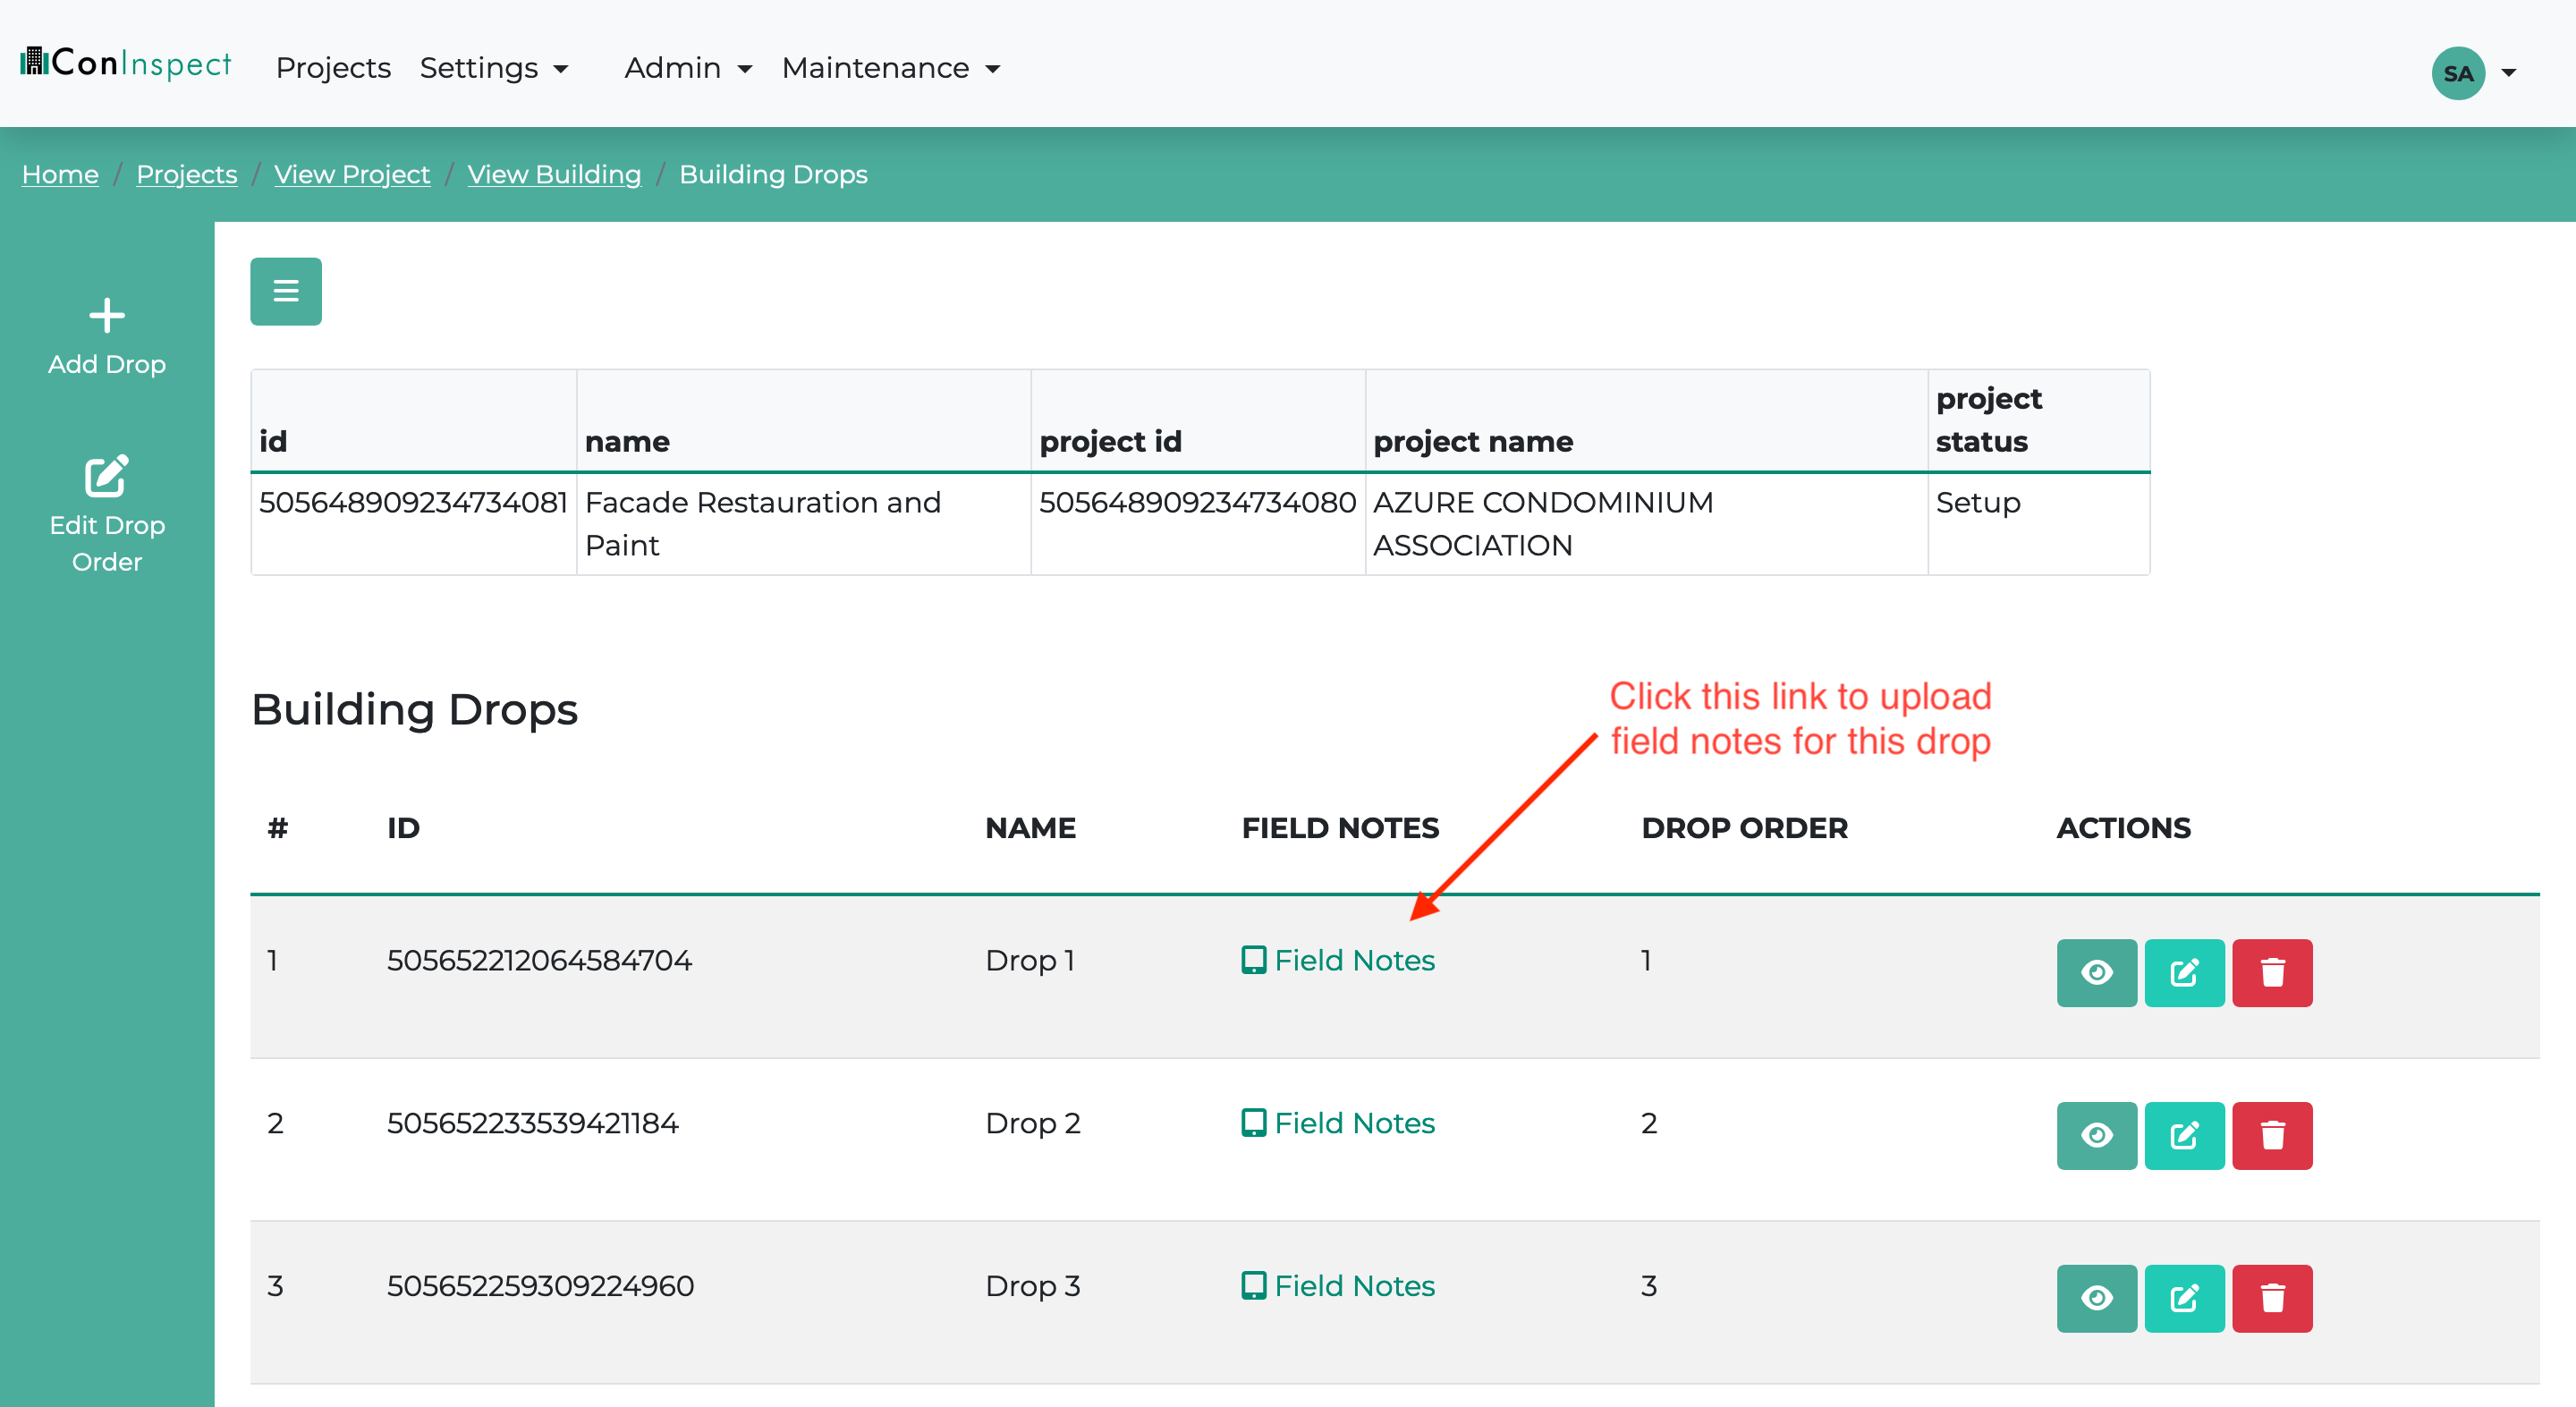Delete Drop 3 with trash icon
The image size is (2576, 1407).
coord(2272,1298)
